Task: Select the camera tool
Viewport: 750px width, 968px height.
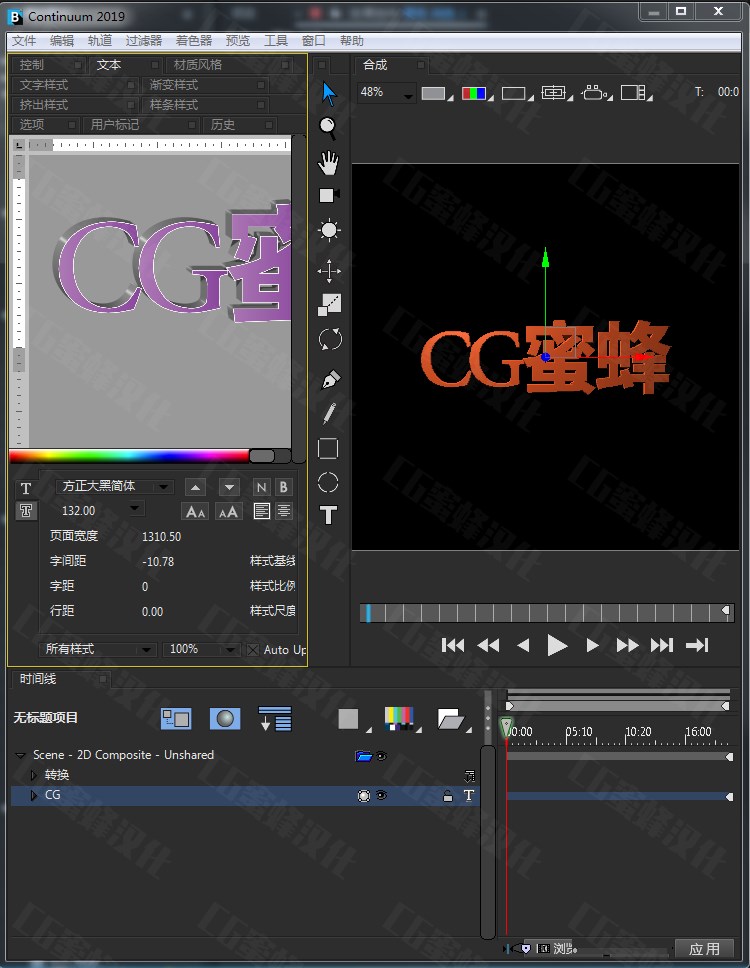Action: click(329, 196)
